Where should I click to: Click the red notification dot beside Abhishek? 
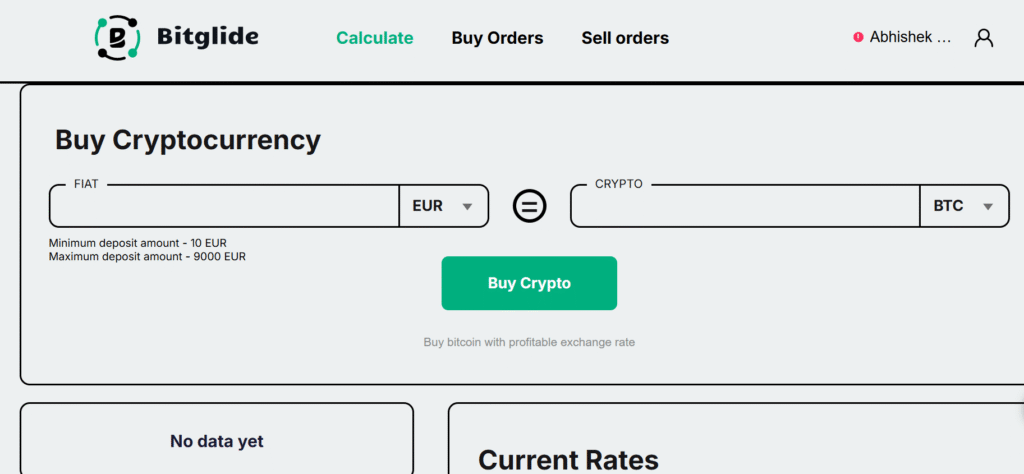[858, 37]
